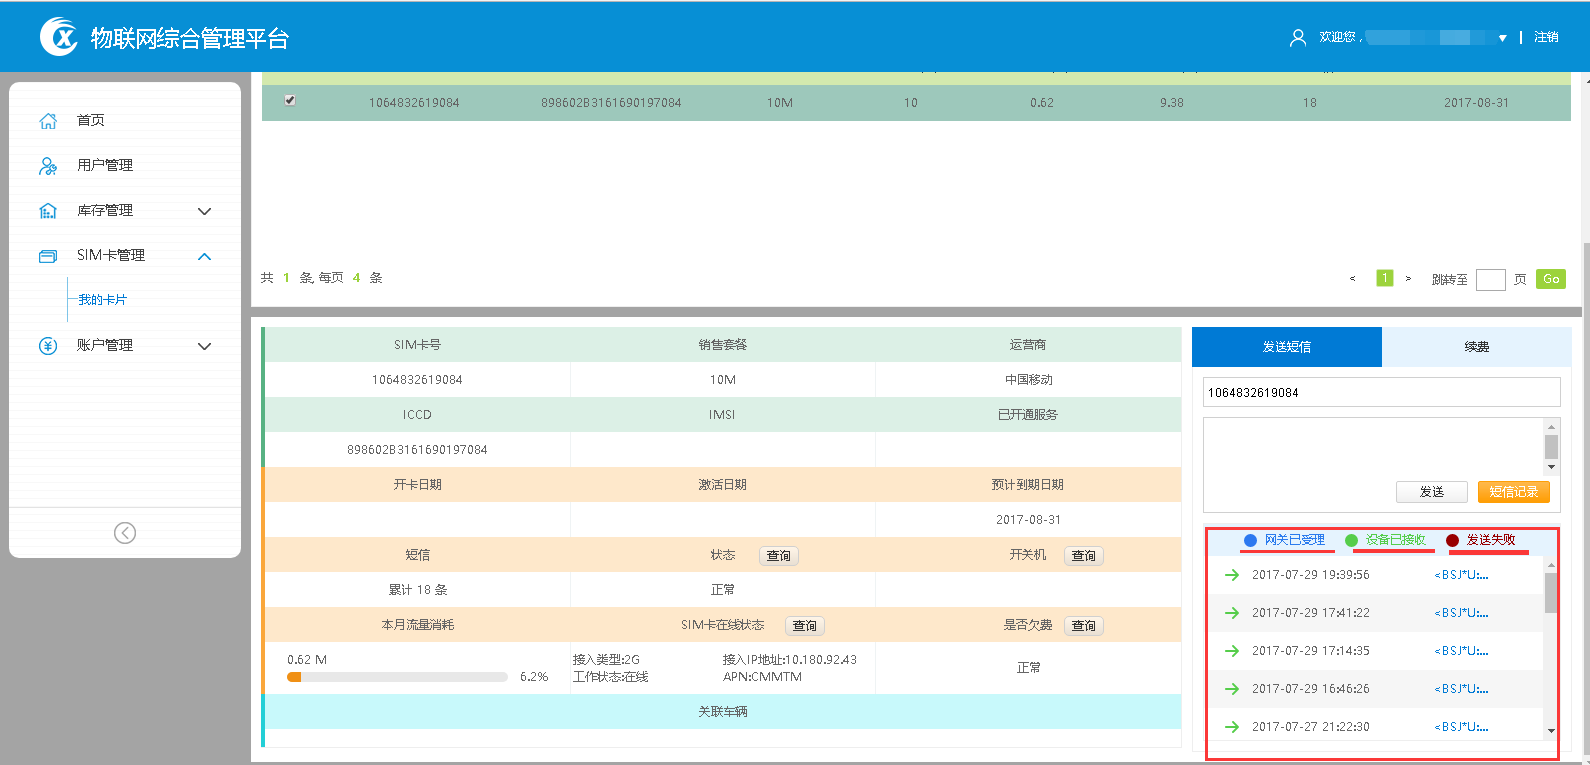Expand the 库存管理 menu chevron
1590x765 pixels.
[205, 211]
